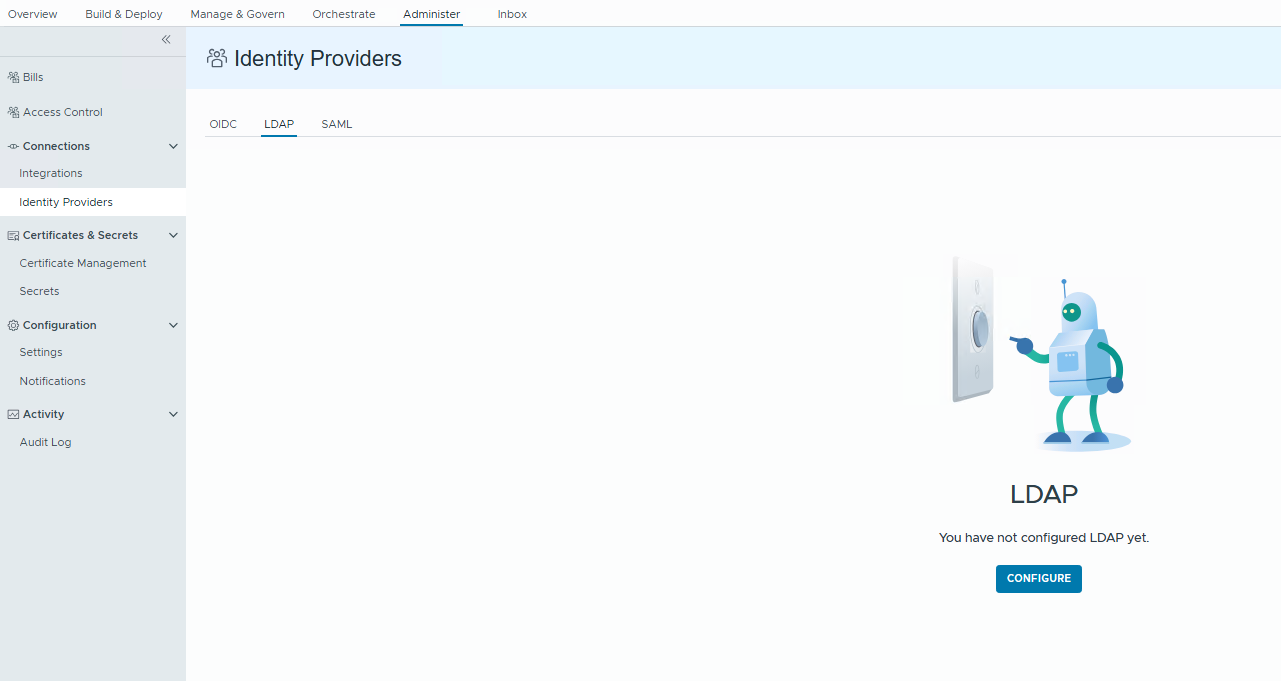
Task: Collapse the sidebar with double-chevron icon
Action: (x=166, y=40)
